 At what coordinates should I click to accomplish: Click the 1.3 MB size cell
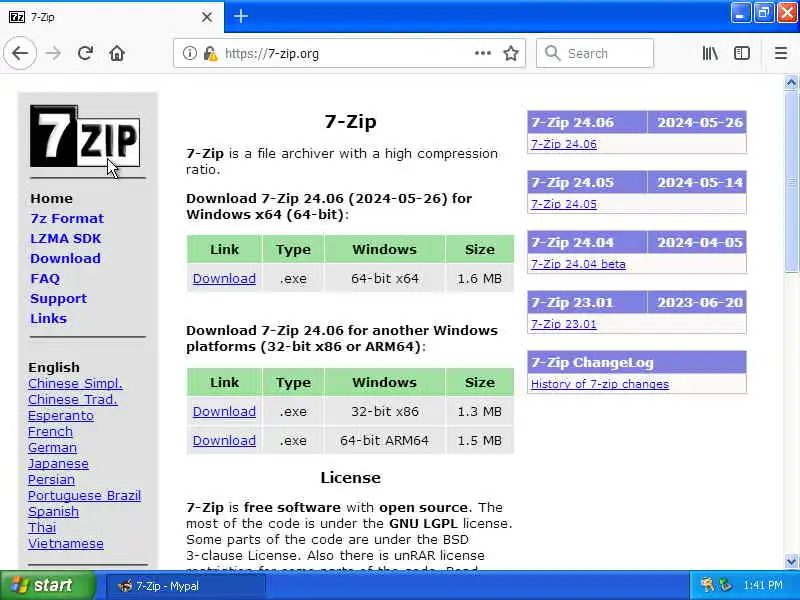point(480,411)
